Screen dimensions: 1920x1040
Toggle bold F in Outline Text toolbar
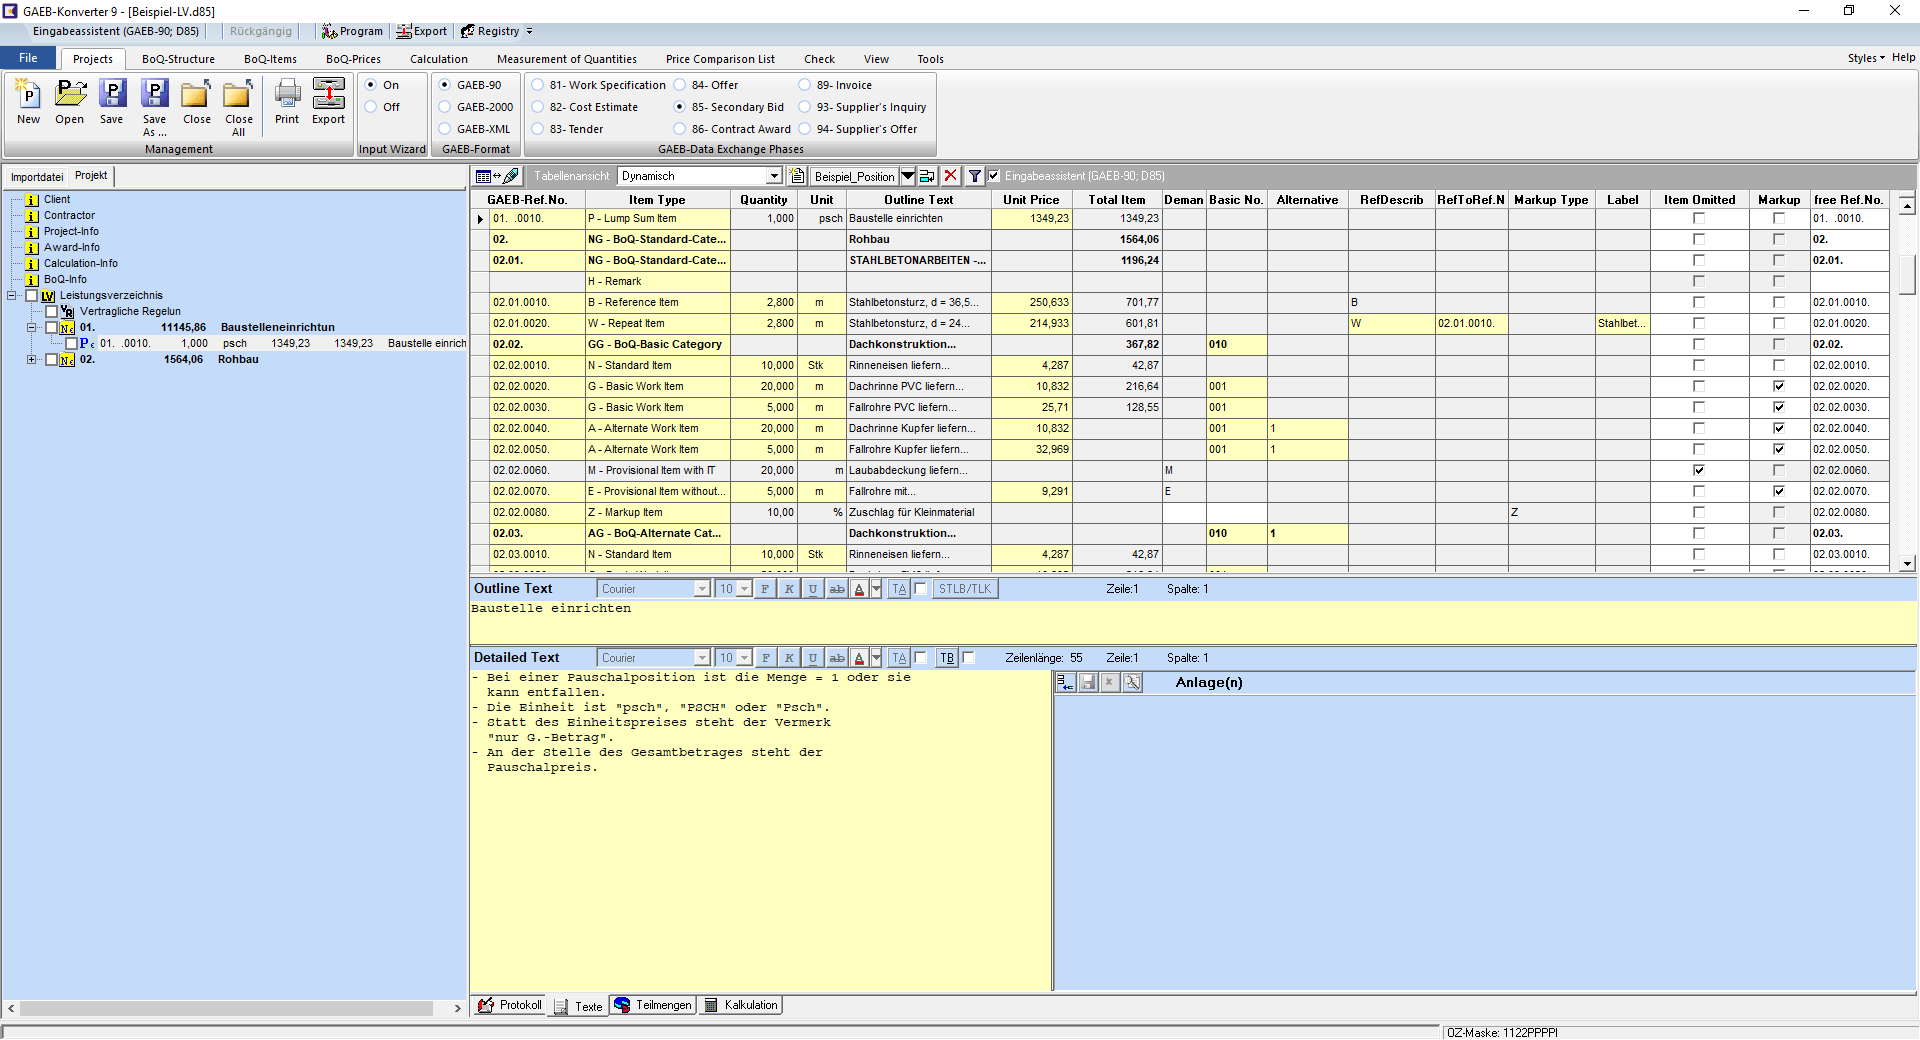pyautogui.click(x=765, y=589)
